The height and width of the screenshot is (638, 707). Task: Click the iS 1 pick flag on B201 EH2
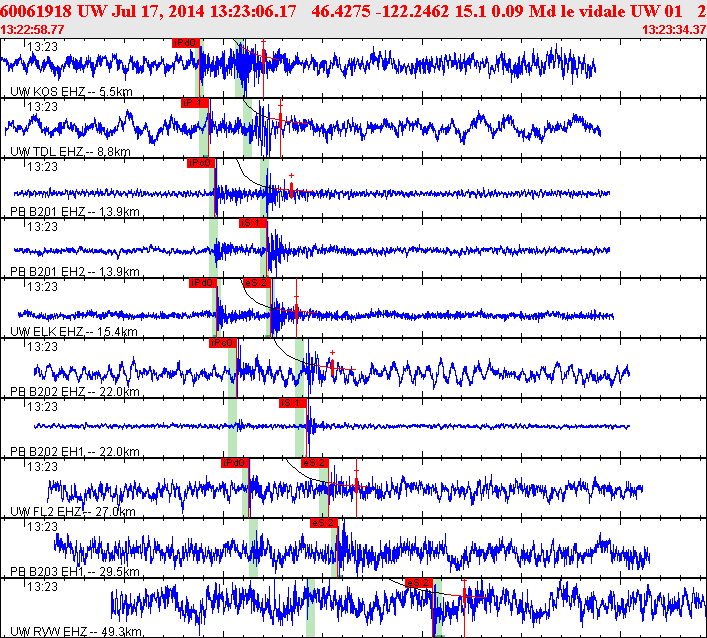point(252,223)
